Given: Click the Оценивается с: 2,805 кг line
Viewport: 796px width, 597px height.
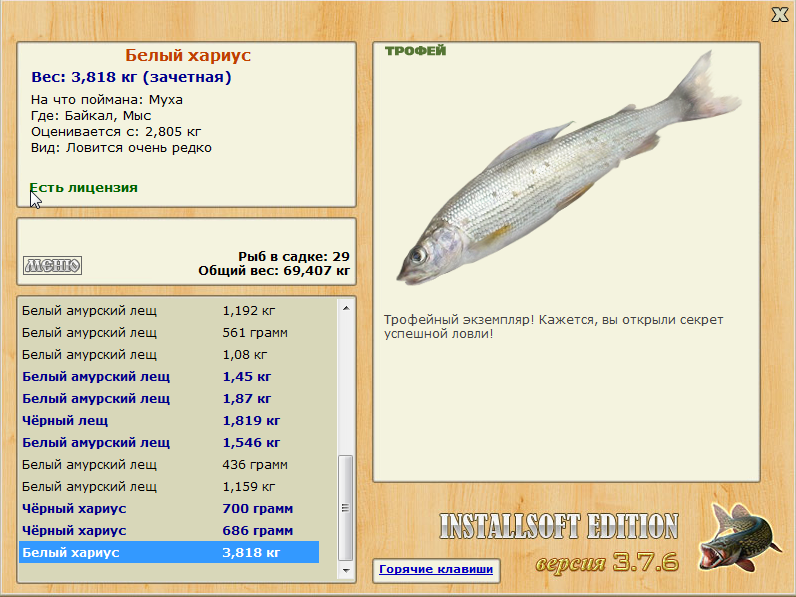Looking at the screenshot, I should (x=116, y=132).
